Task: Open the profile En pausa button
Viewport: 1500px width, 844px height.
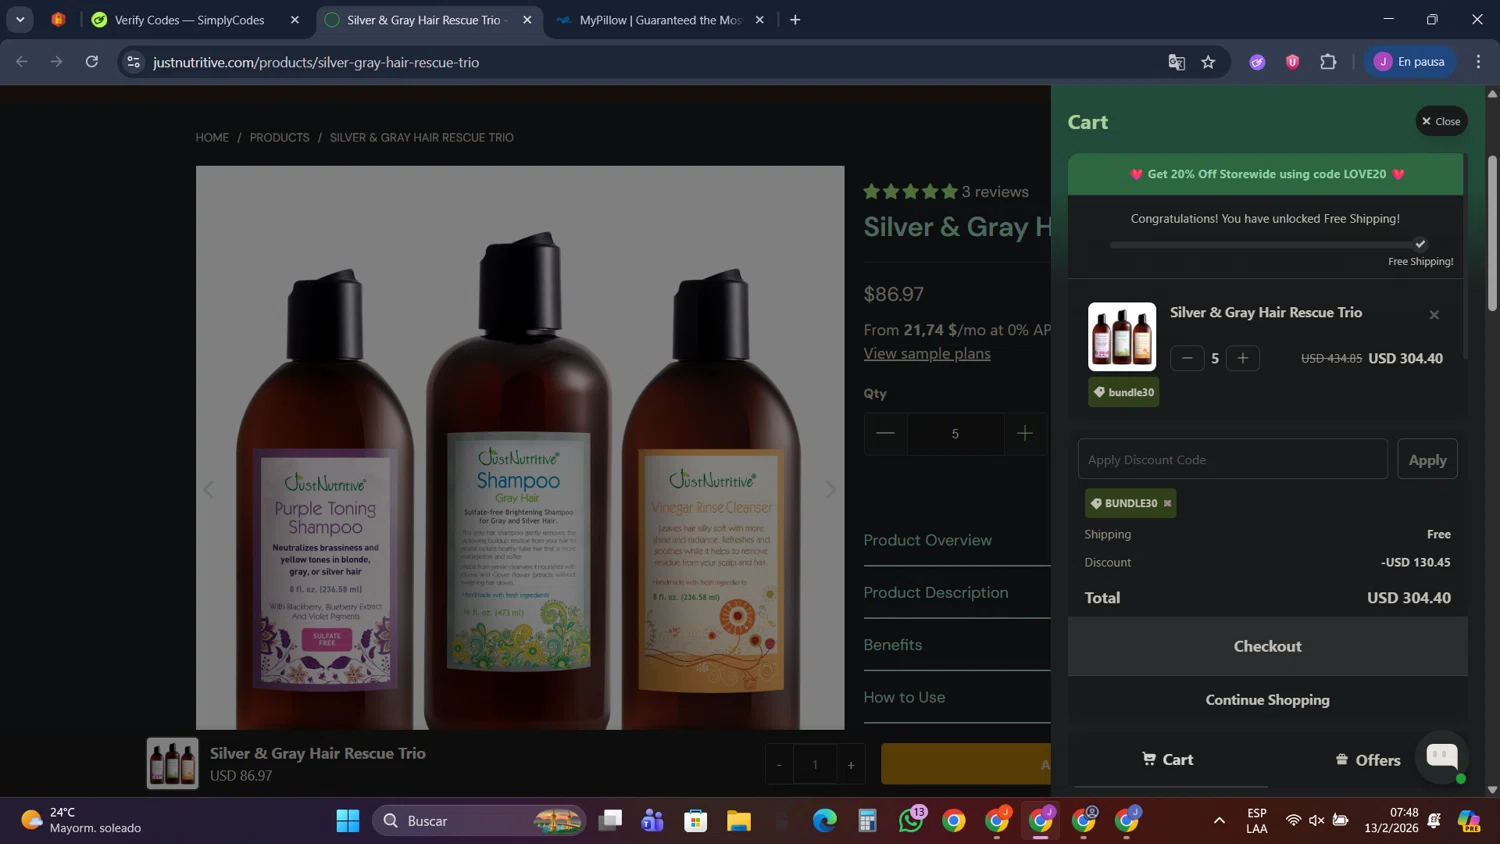Action: 1410,62
